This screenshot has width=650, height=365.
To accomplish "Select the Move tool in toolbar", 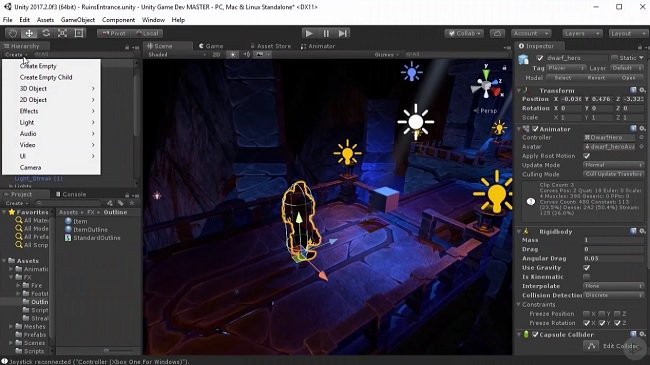I will coord(29,33).
